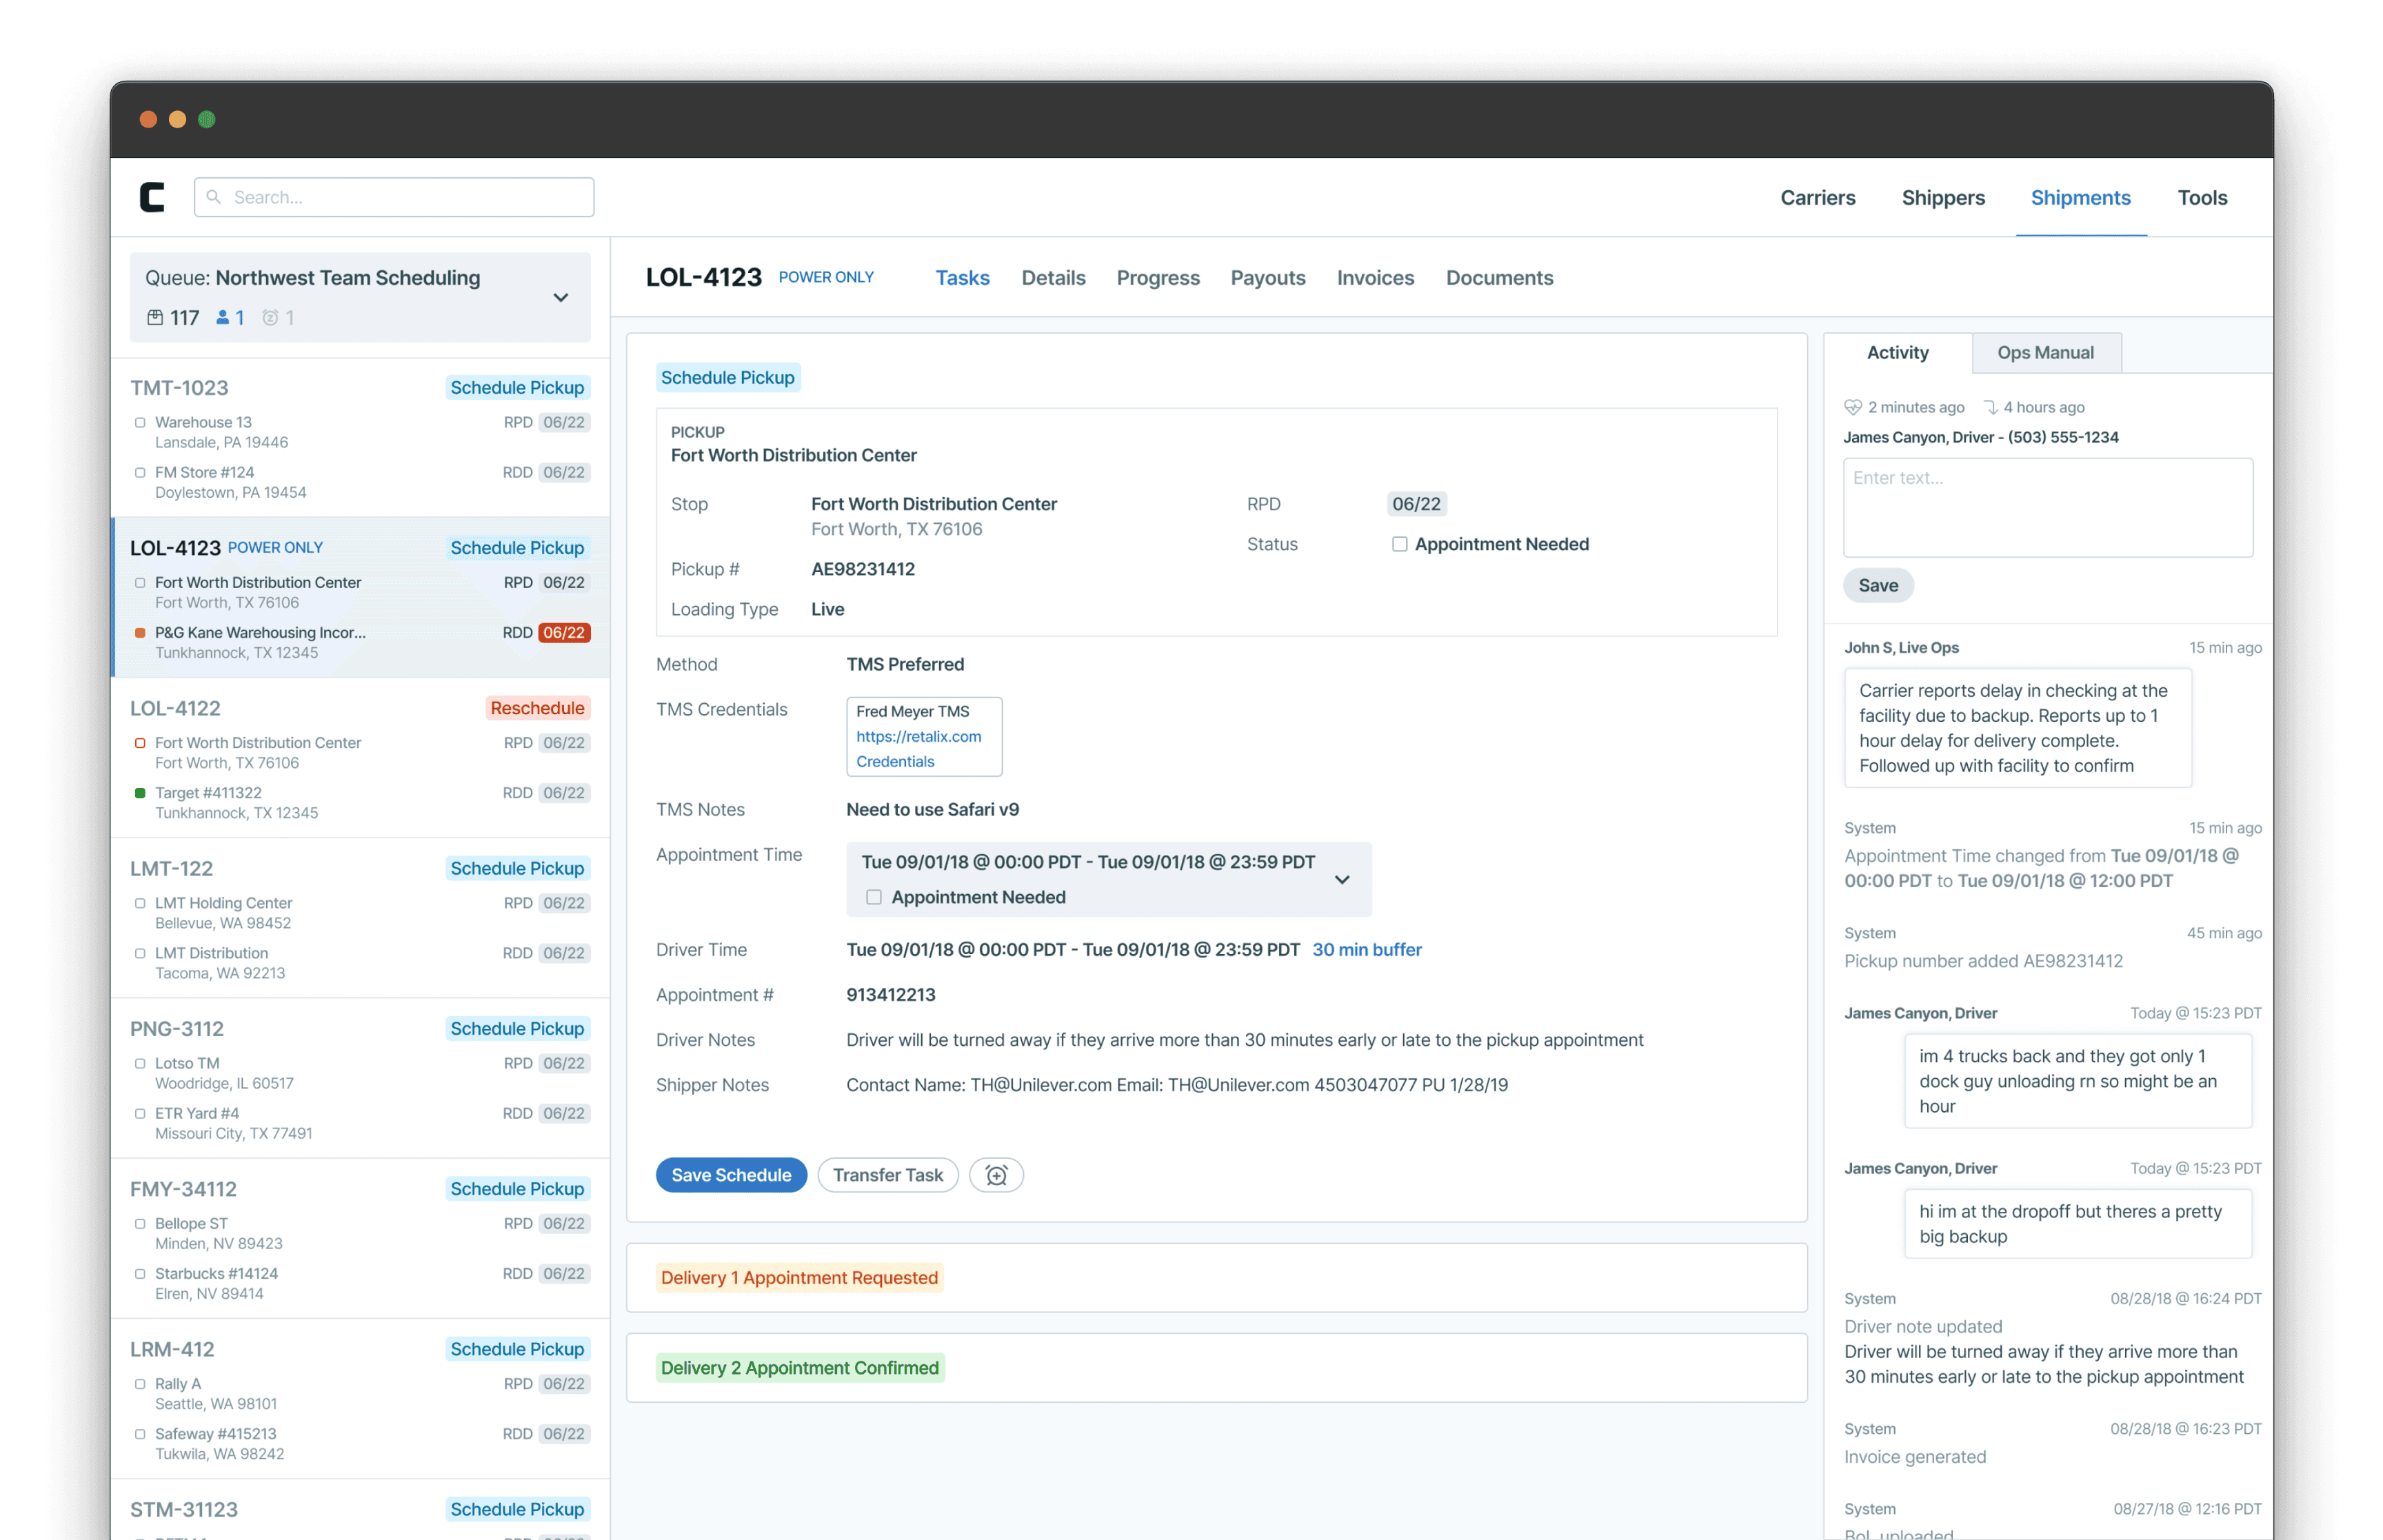This screenshot has height=1540, width=2383.
Task: Click the status square beside Lotso TM
Action: click(x=140, y=1064)
